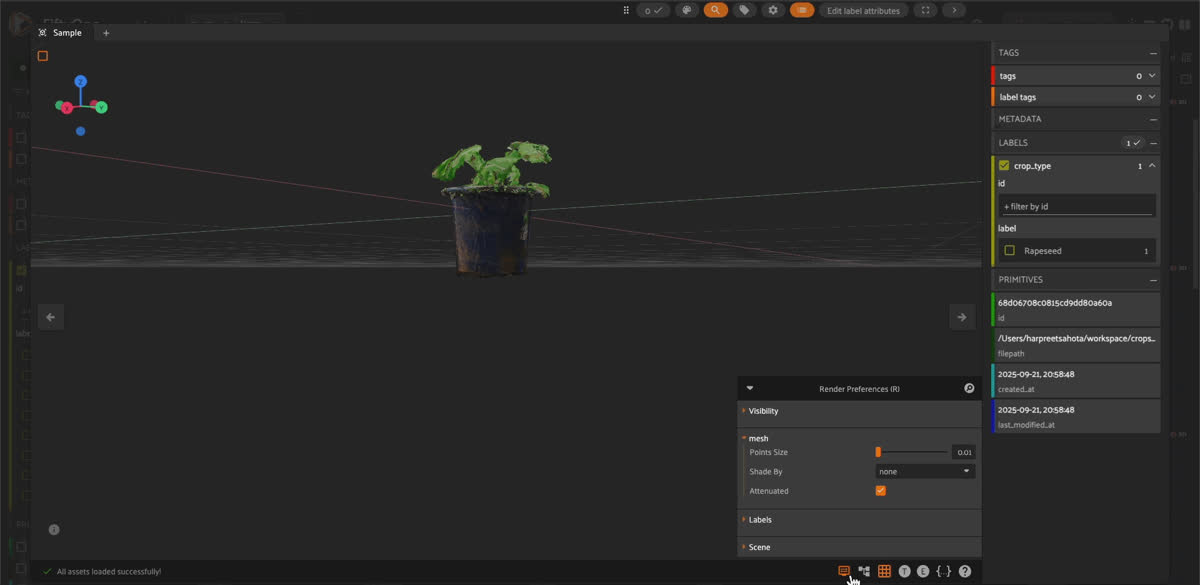Collapse the crop_type field chevron

click(x=1152, y=166)
